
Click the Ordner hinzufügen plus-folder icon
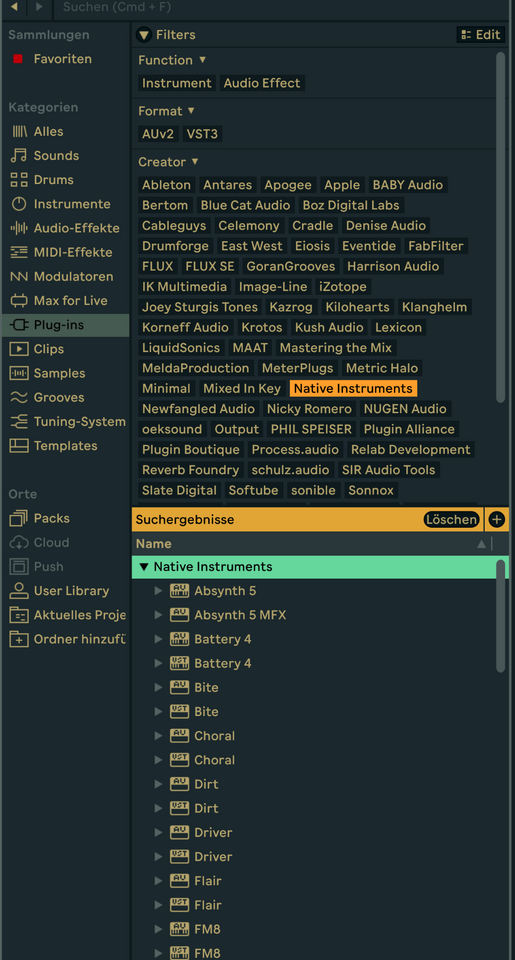point(19,639)
